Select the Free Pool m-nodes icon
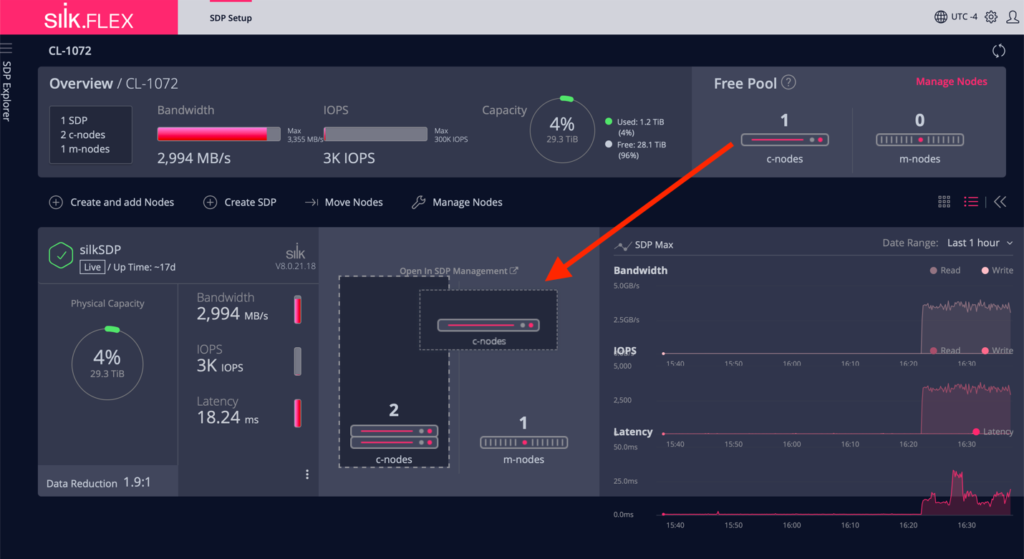This screenshot has height=559, width=1024. point(920,140)
